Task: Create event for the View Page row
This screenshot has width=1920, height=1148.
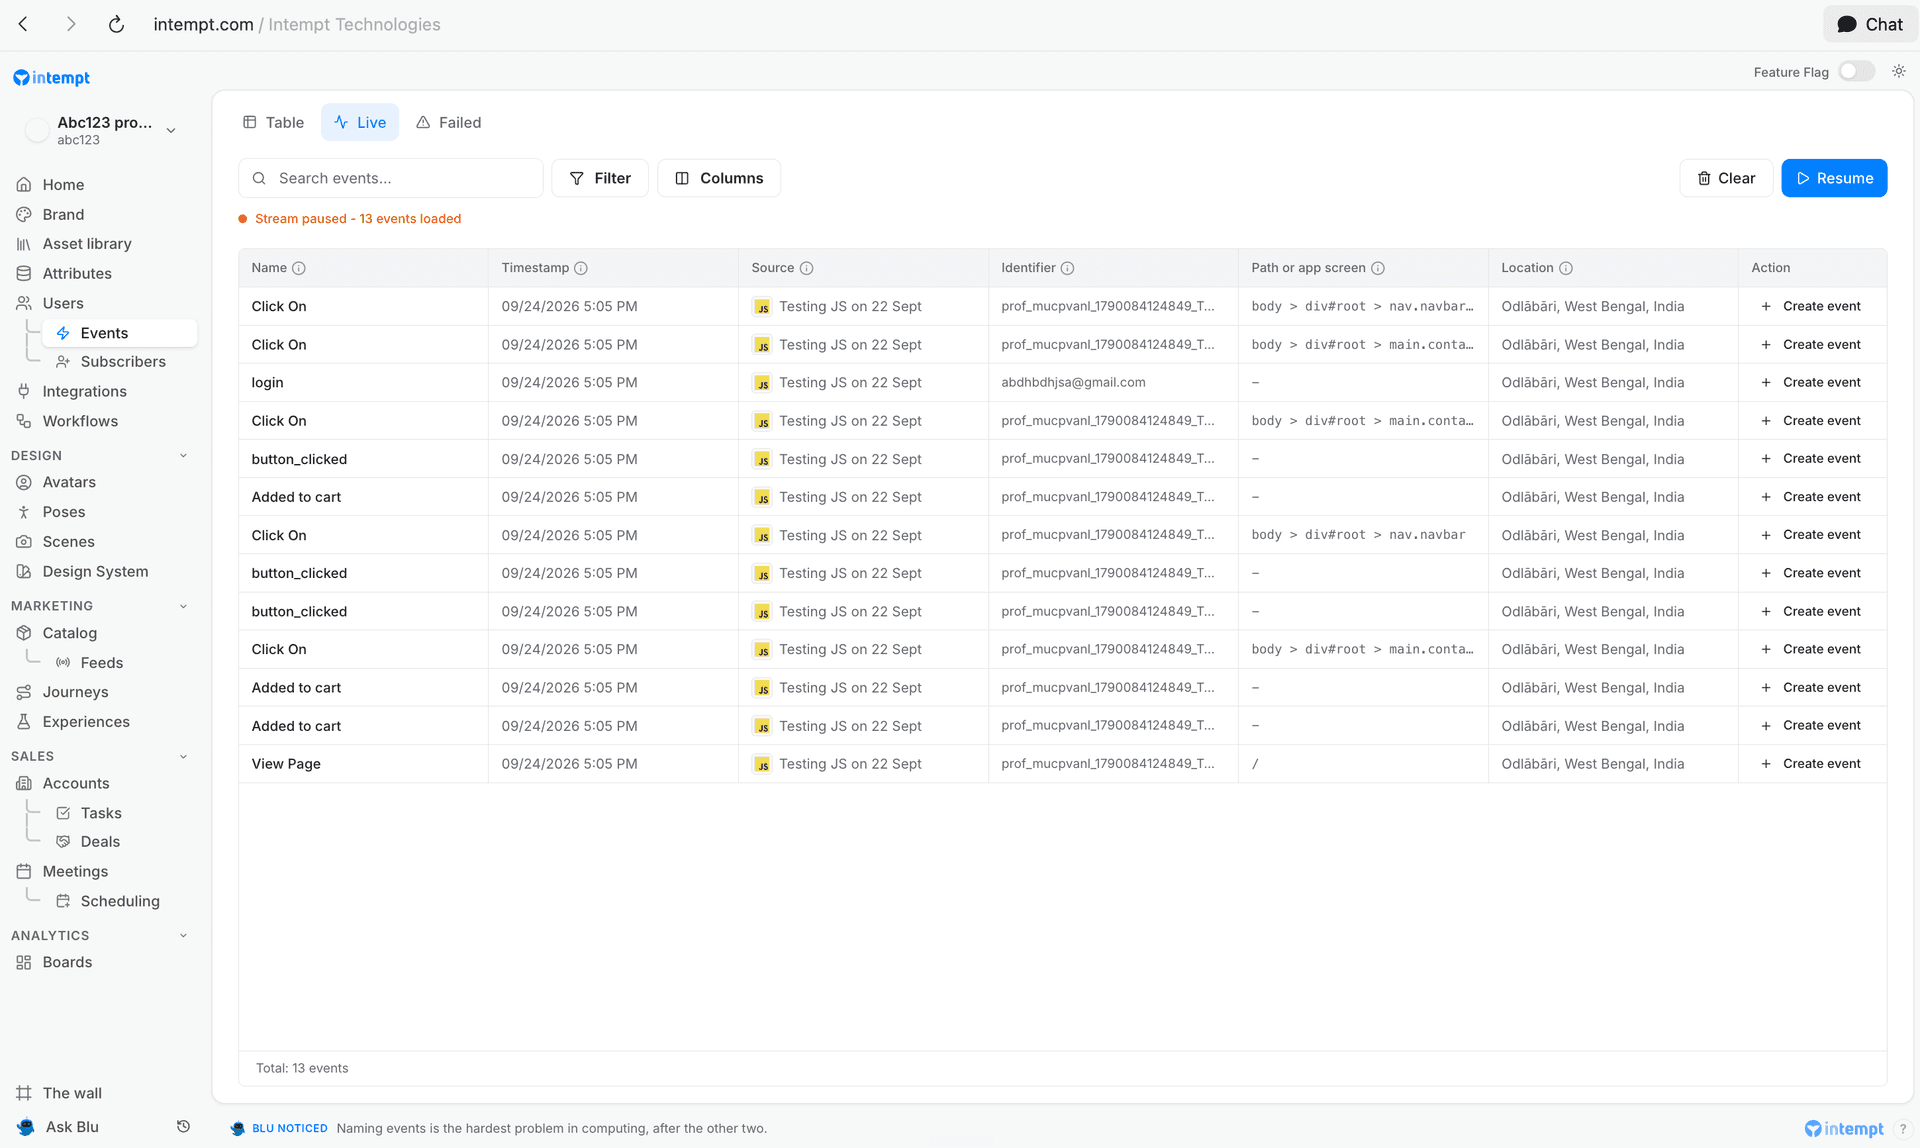Action: pyautogui.click(x=1811, y=764)
